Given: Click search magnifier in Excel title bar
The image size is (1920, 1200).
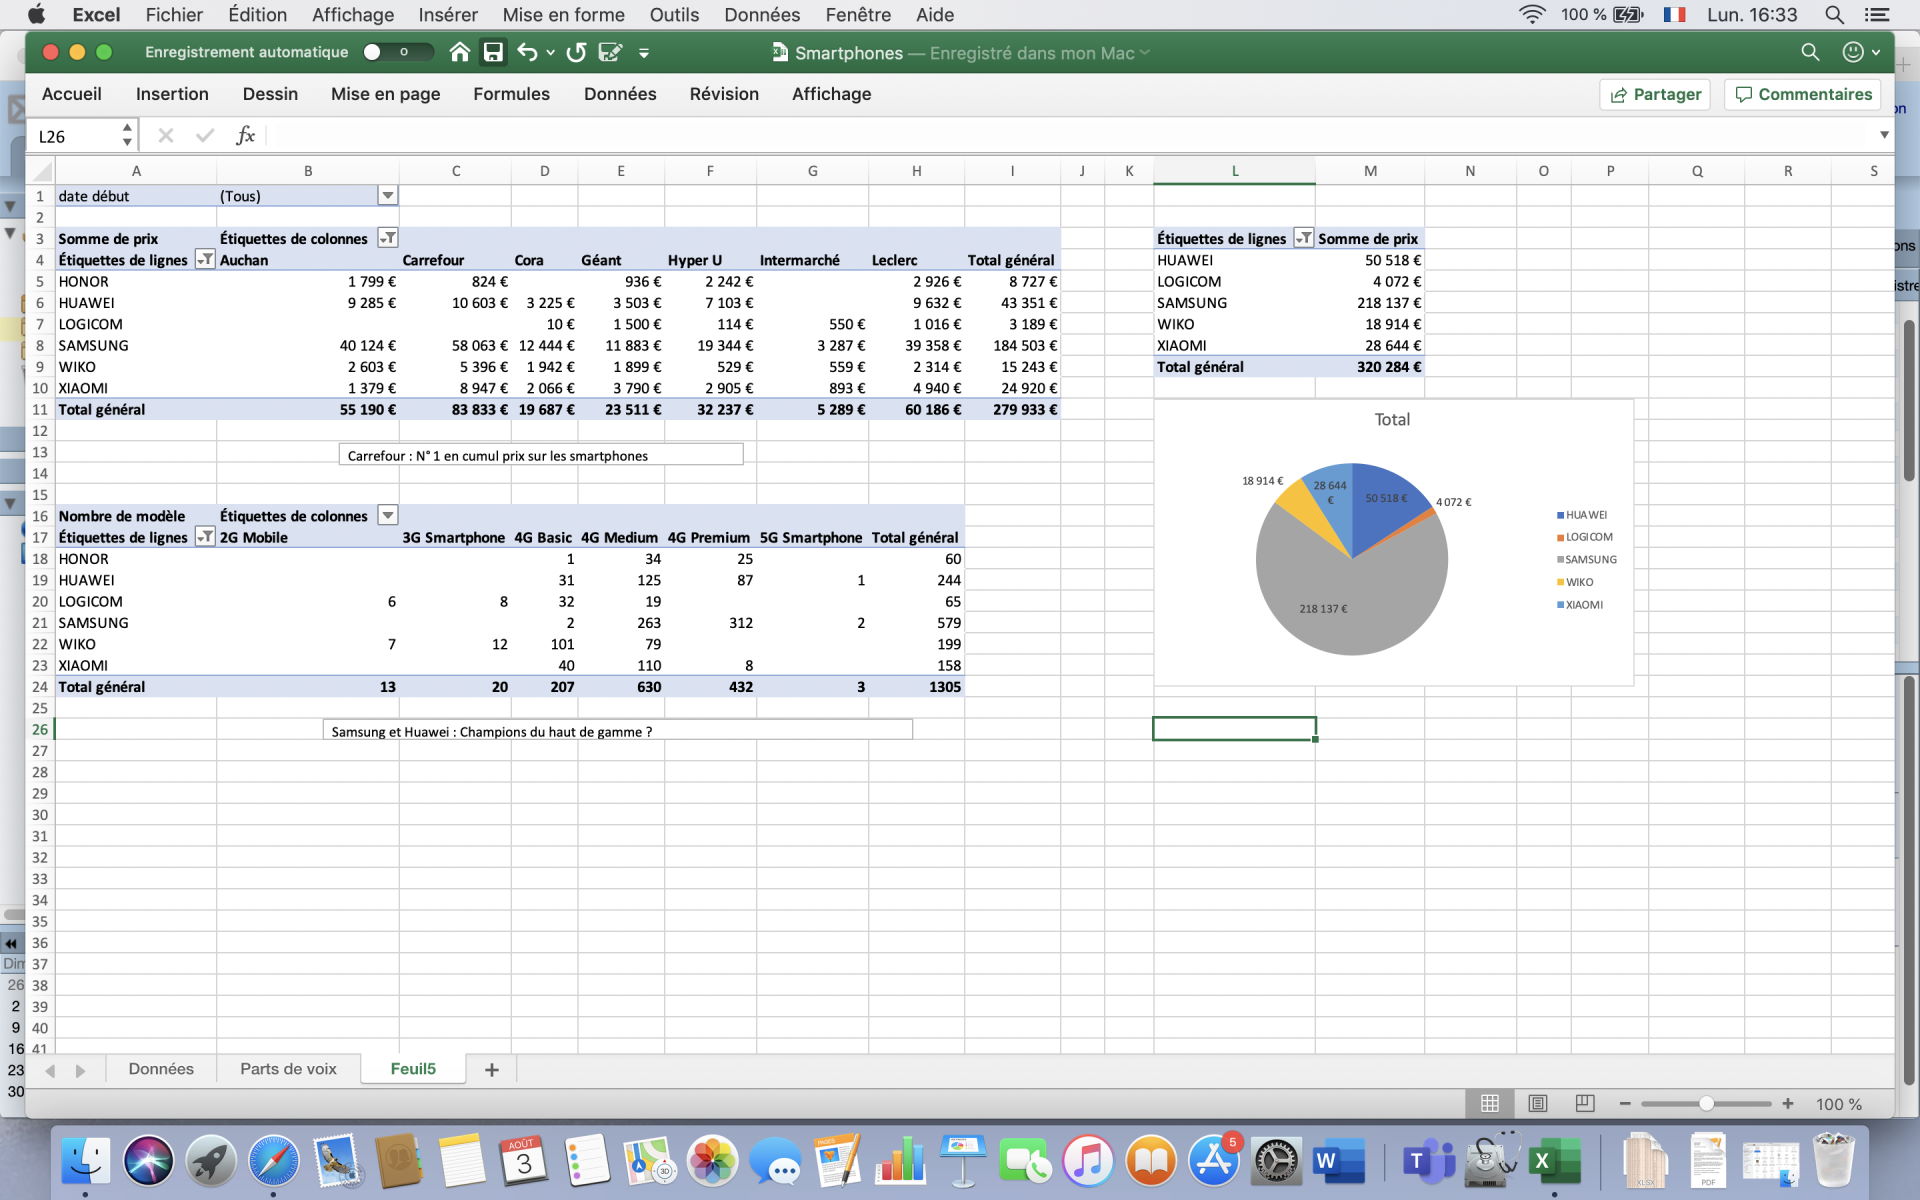Looking at the screenshot, I should (1810, 52).
